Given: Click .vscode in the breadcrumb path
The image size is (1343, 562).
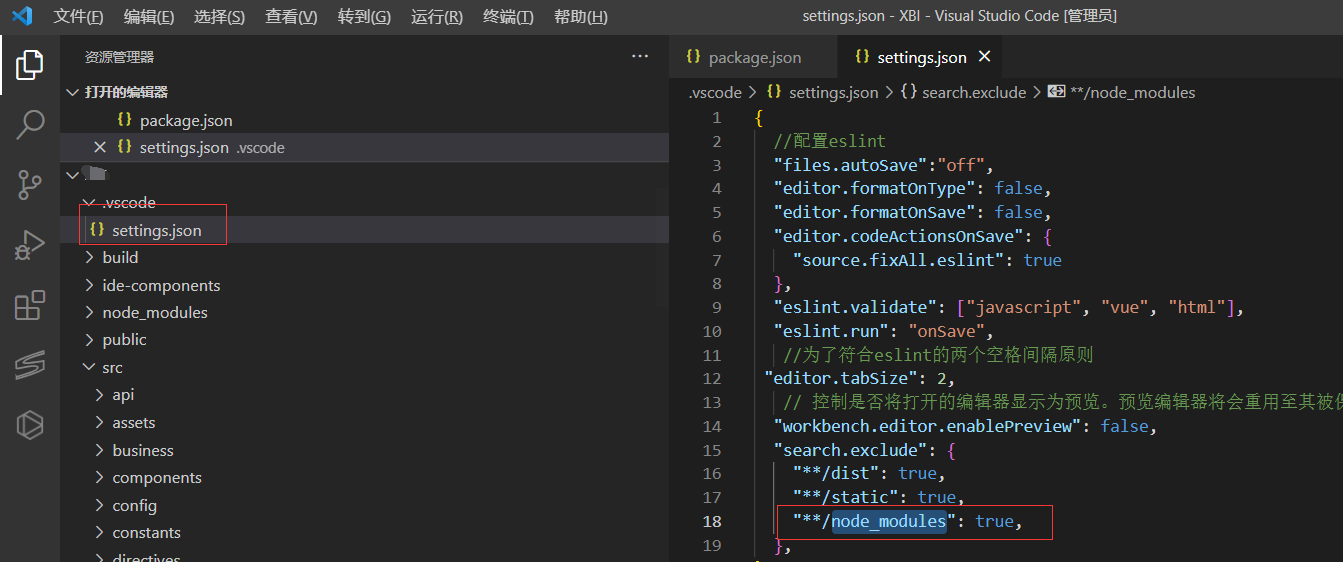Looking at the screenshot, I should coord(715,92).
